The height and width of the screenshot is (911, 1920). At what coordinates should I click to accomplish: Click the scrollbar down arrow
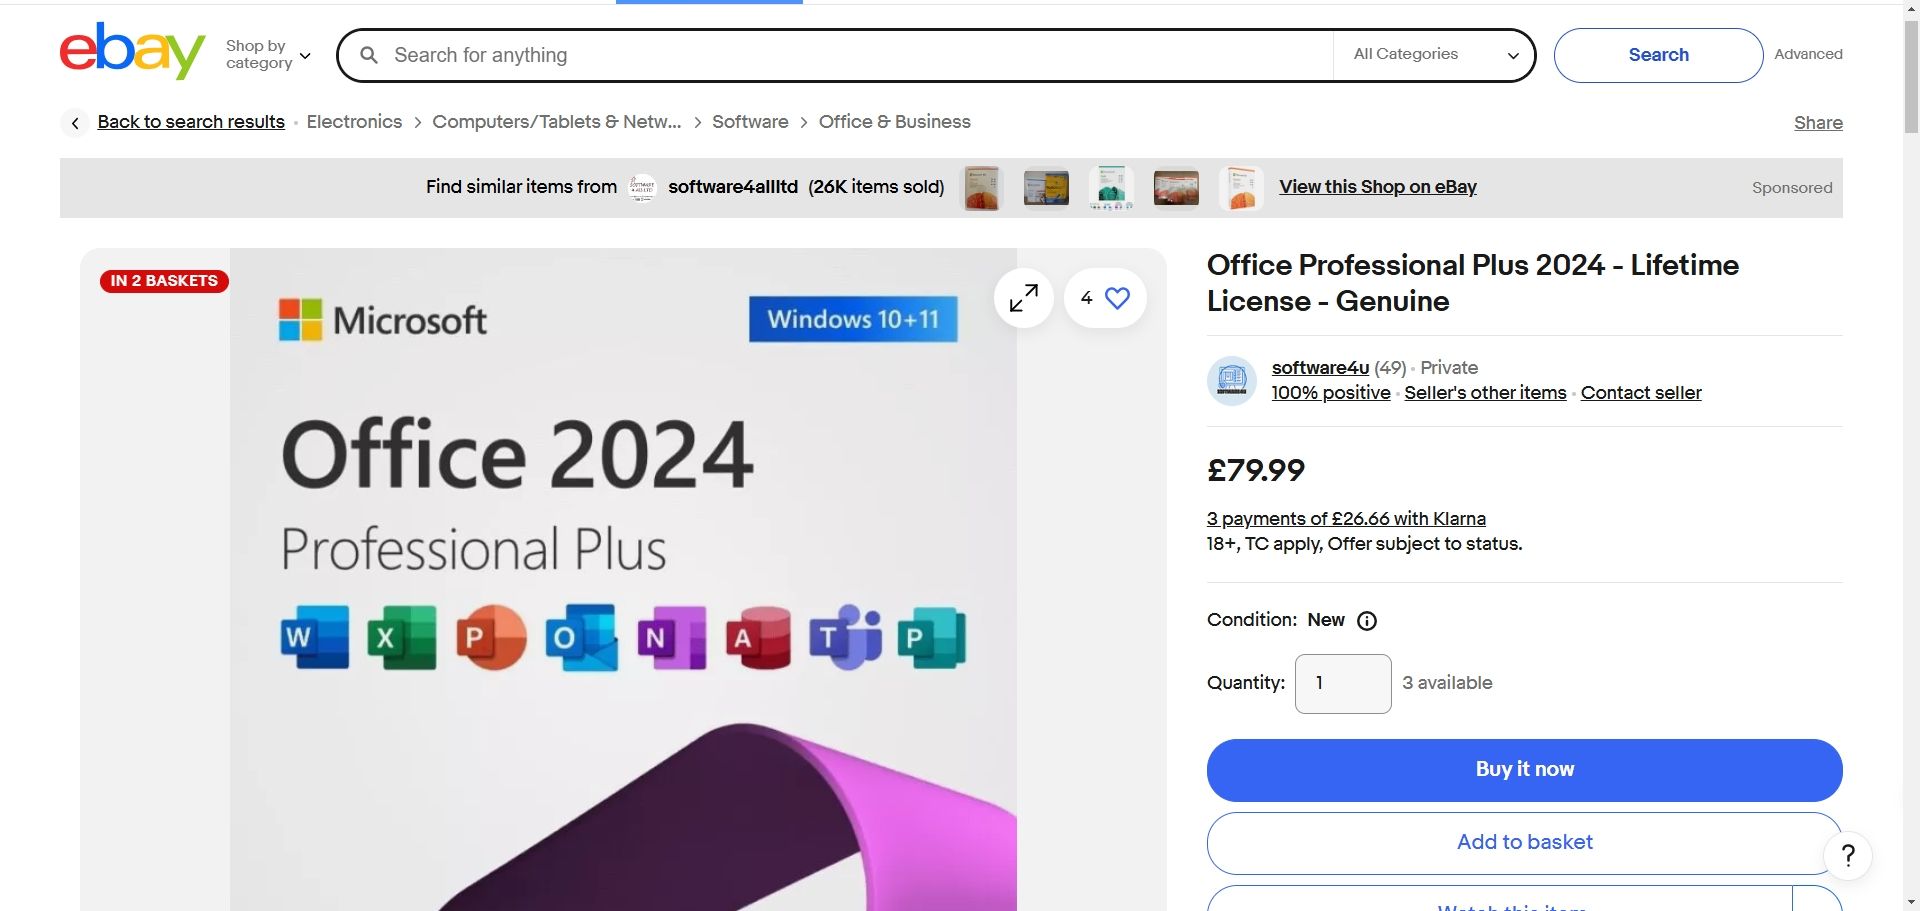[x=1911, y=903]
